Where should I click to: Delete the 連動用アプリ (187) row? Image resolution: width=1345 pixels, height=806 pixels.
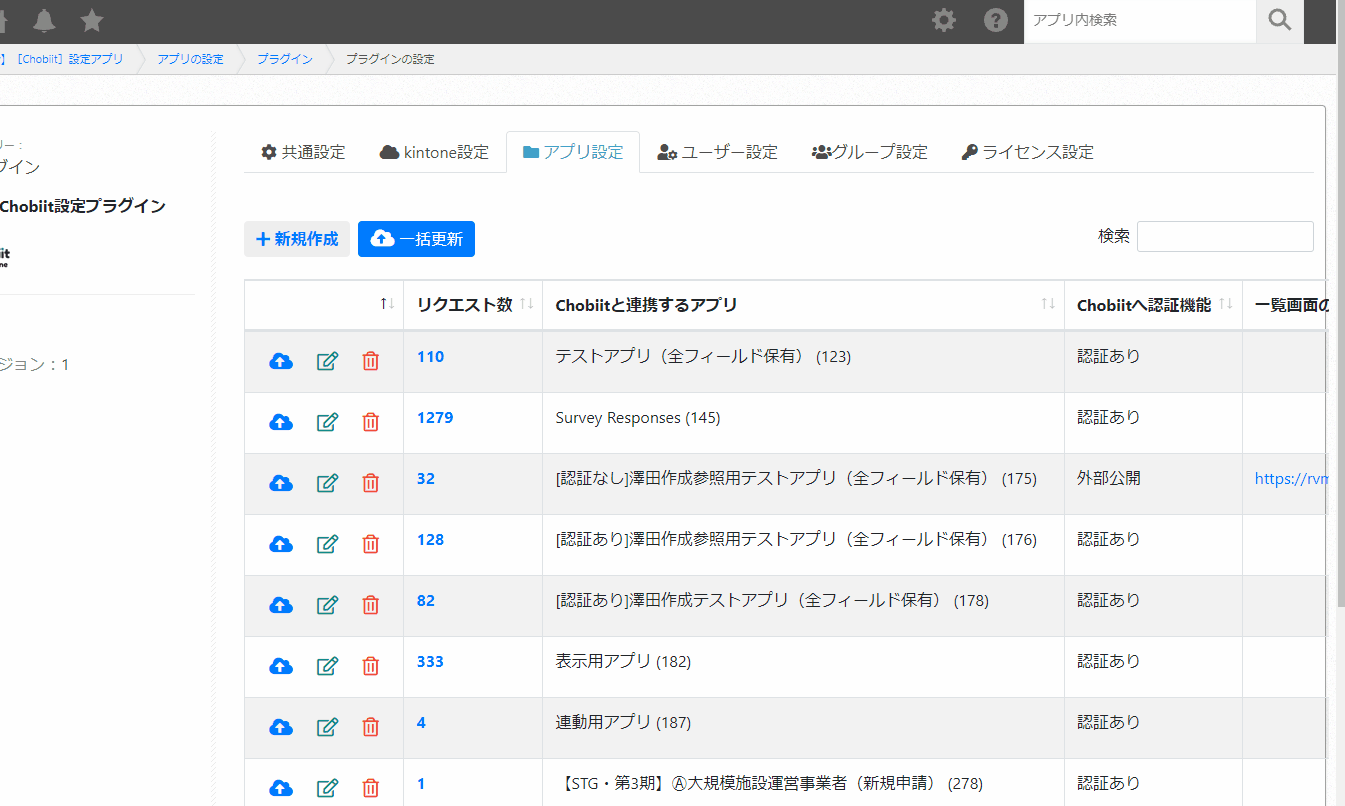370,727
